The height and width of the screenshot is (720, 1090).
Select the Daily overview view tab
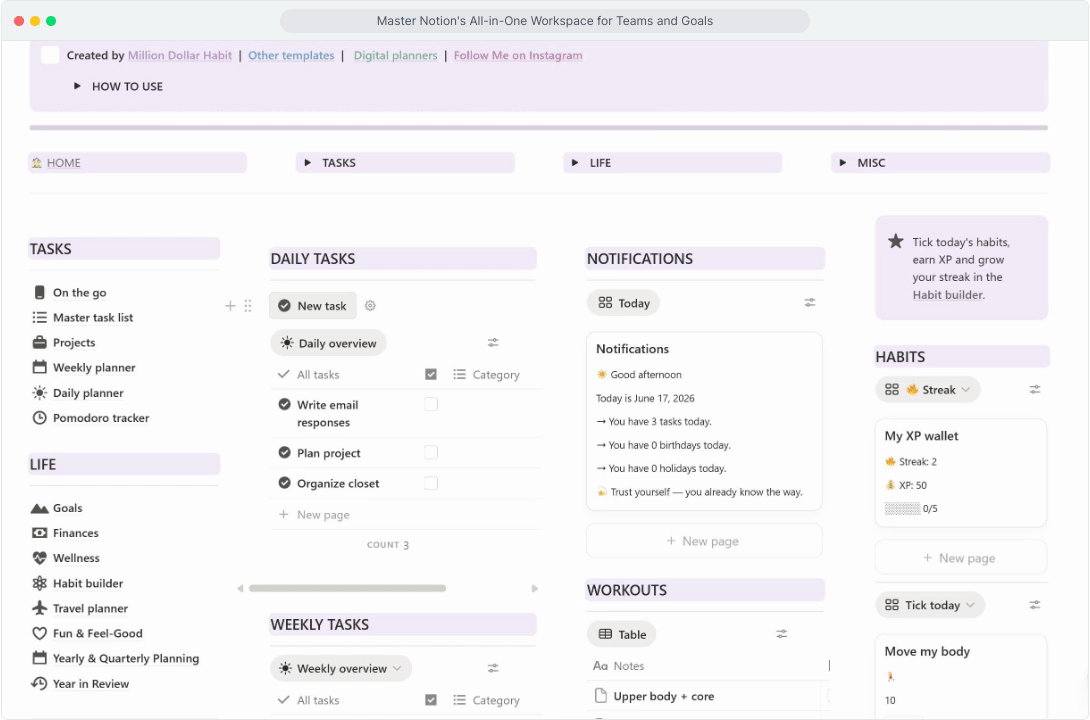328,343
